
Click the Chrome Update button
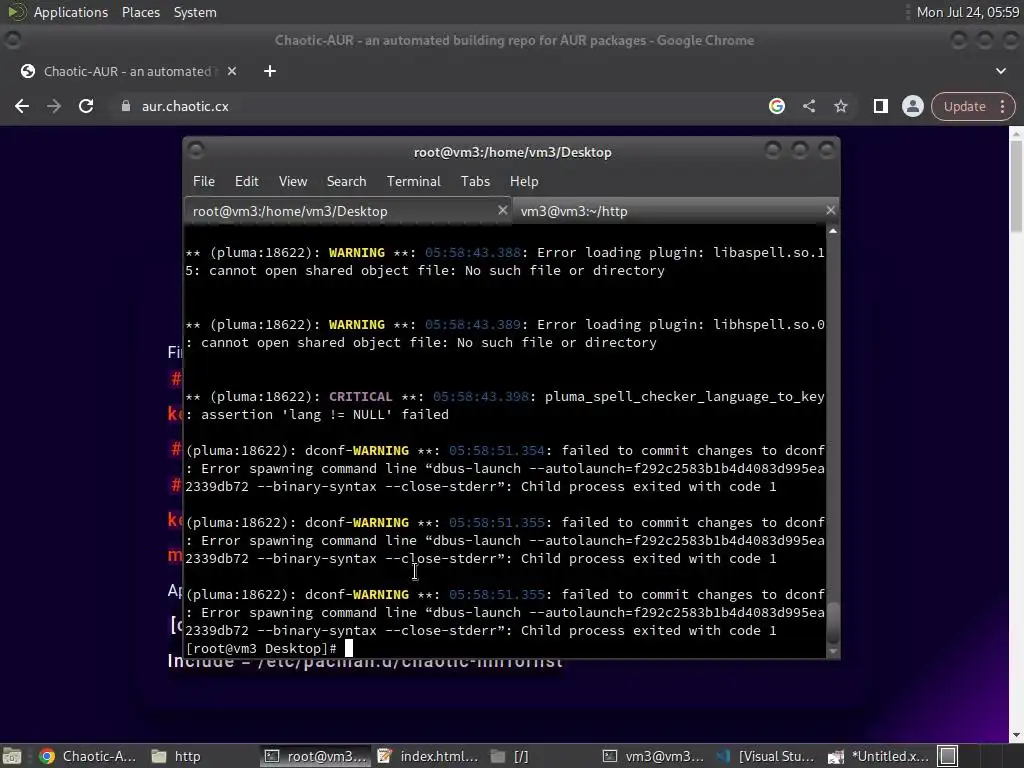[x=965, y=106]
